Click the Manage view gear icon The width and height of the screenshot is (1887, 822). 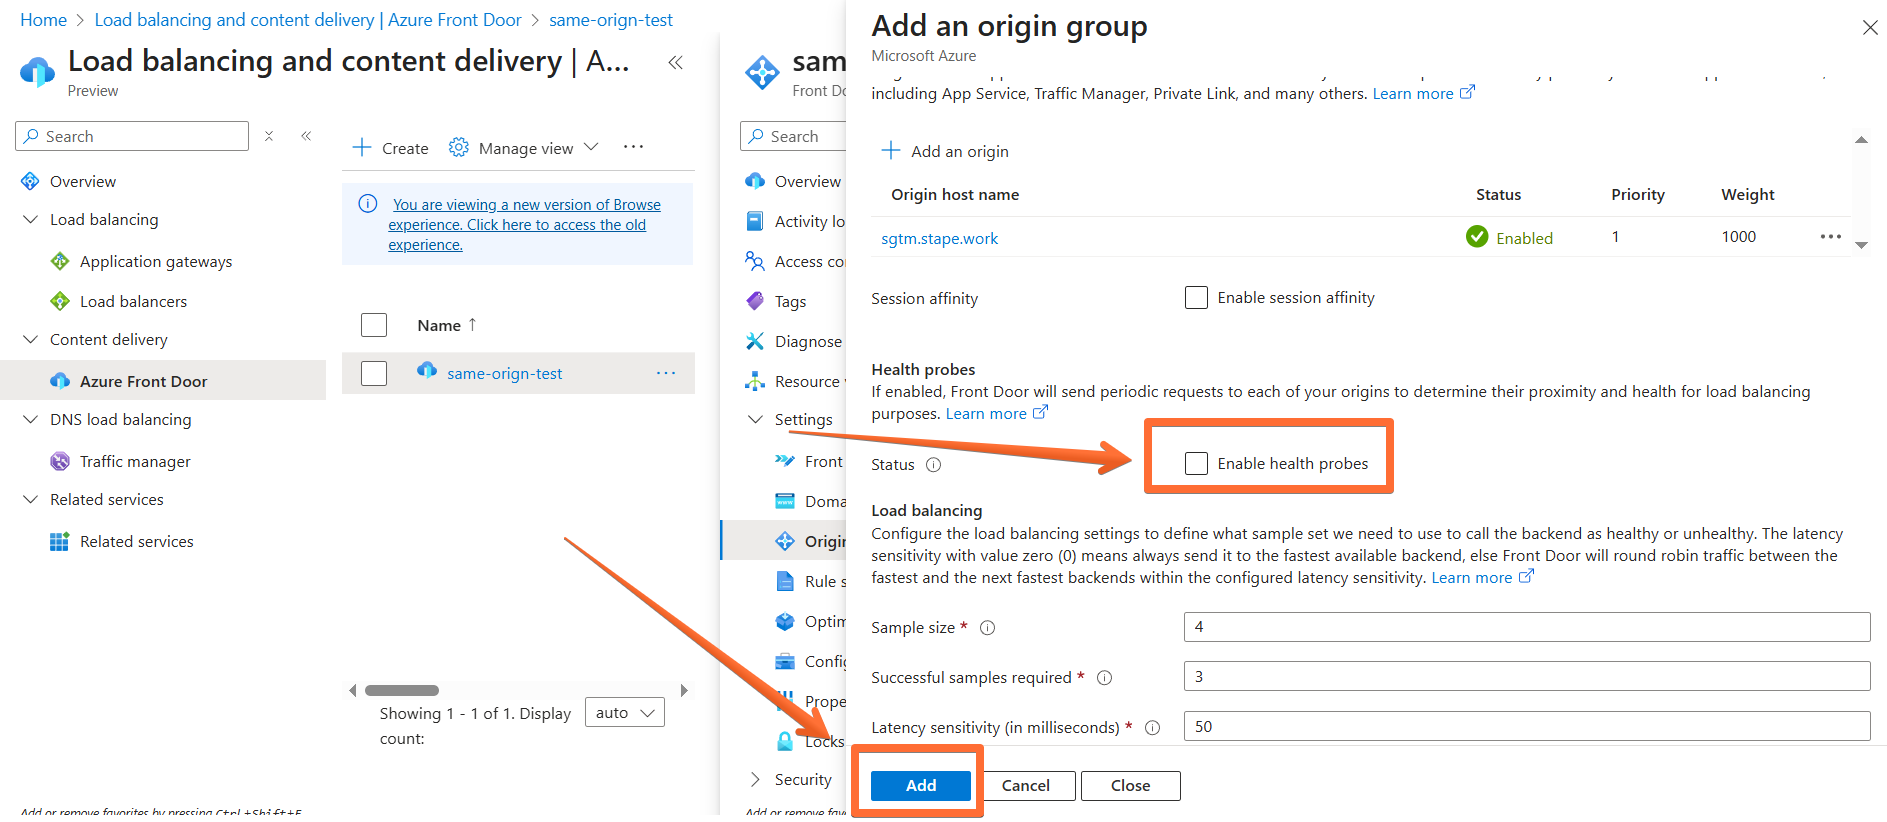[458, 147]
